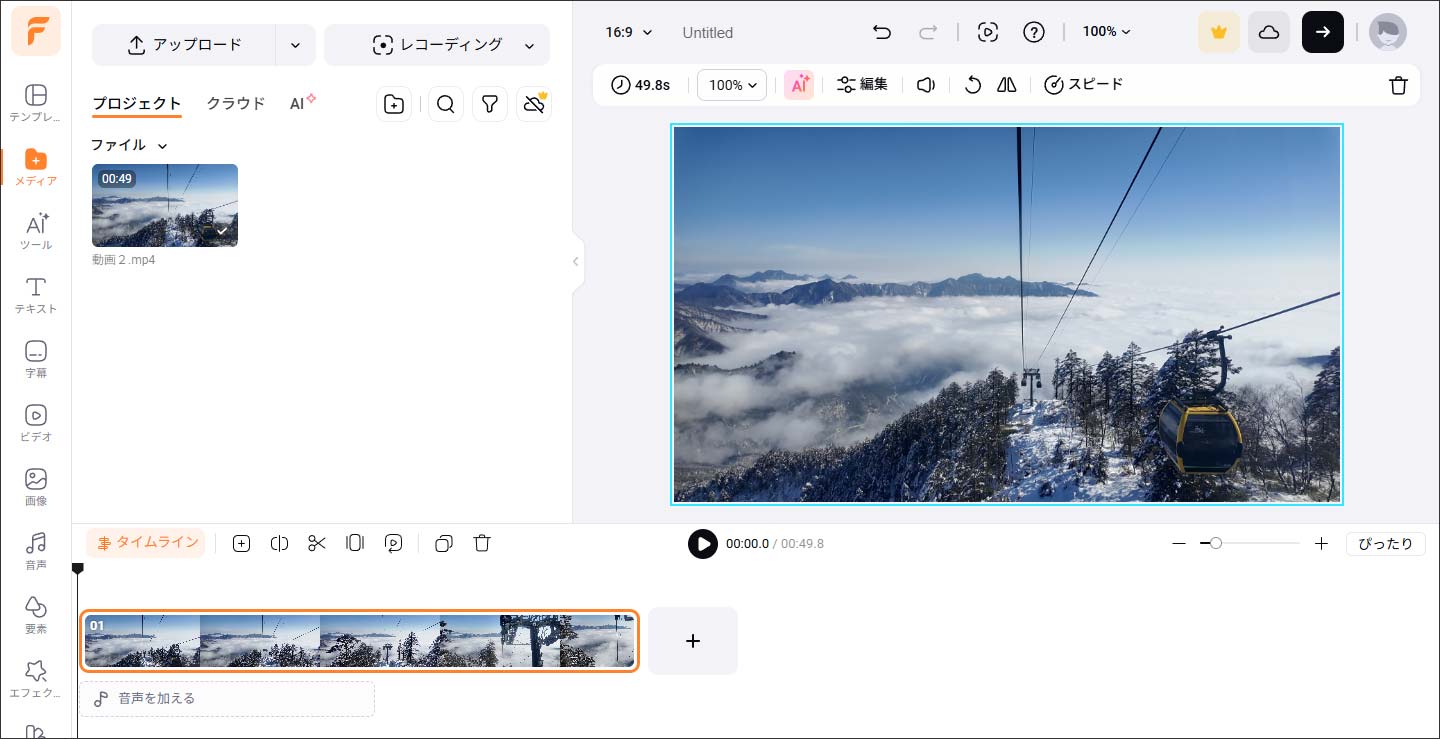Image resolution: width=1440 pixels, height=739 pixels.
Task: Click the ぴったり fit timeline button
Action: tap(1385, 543)
